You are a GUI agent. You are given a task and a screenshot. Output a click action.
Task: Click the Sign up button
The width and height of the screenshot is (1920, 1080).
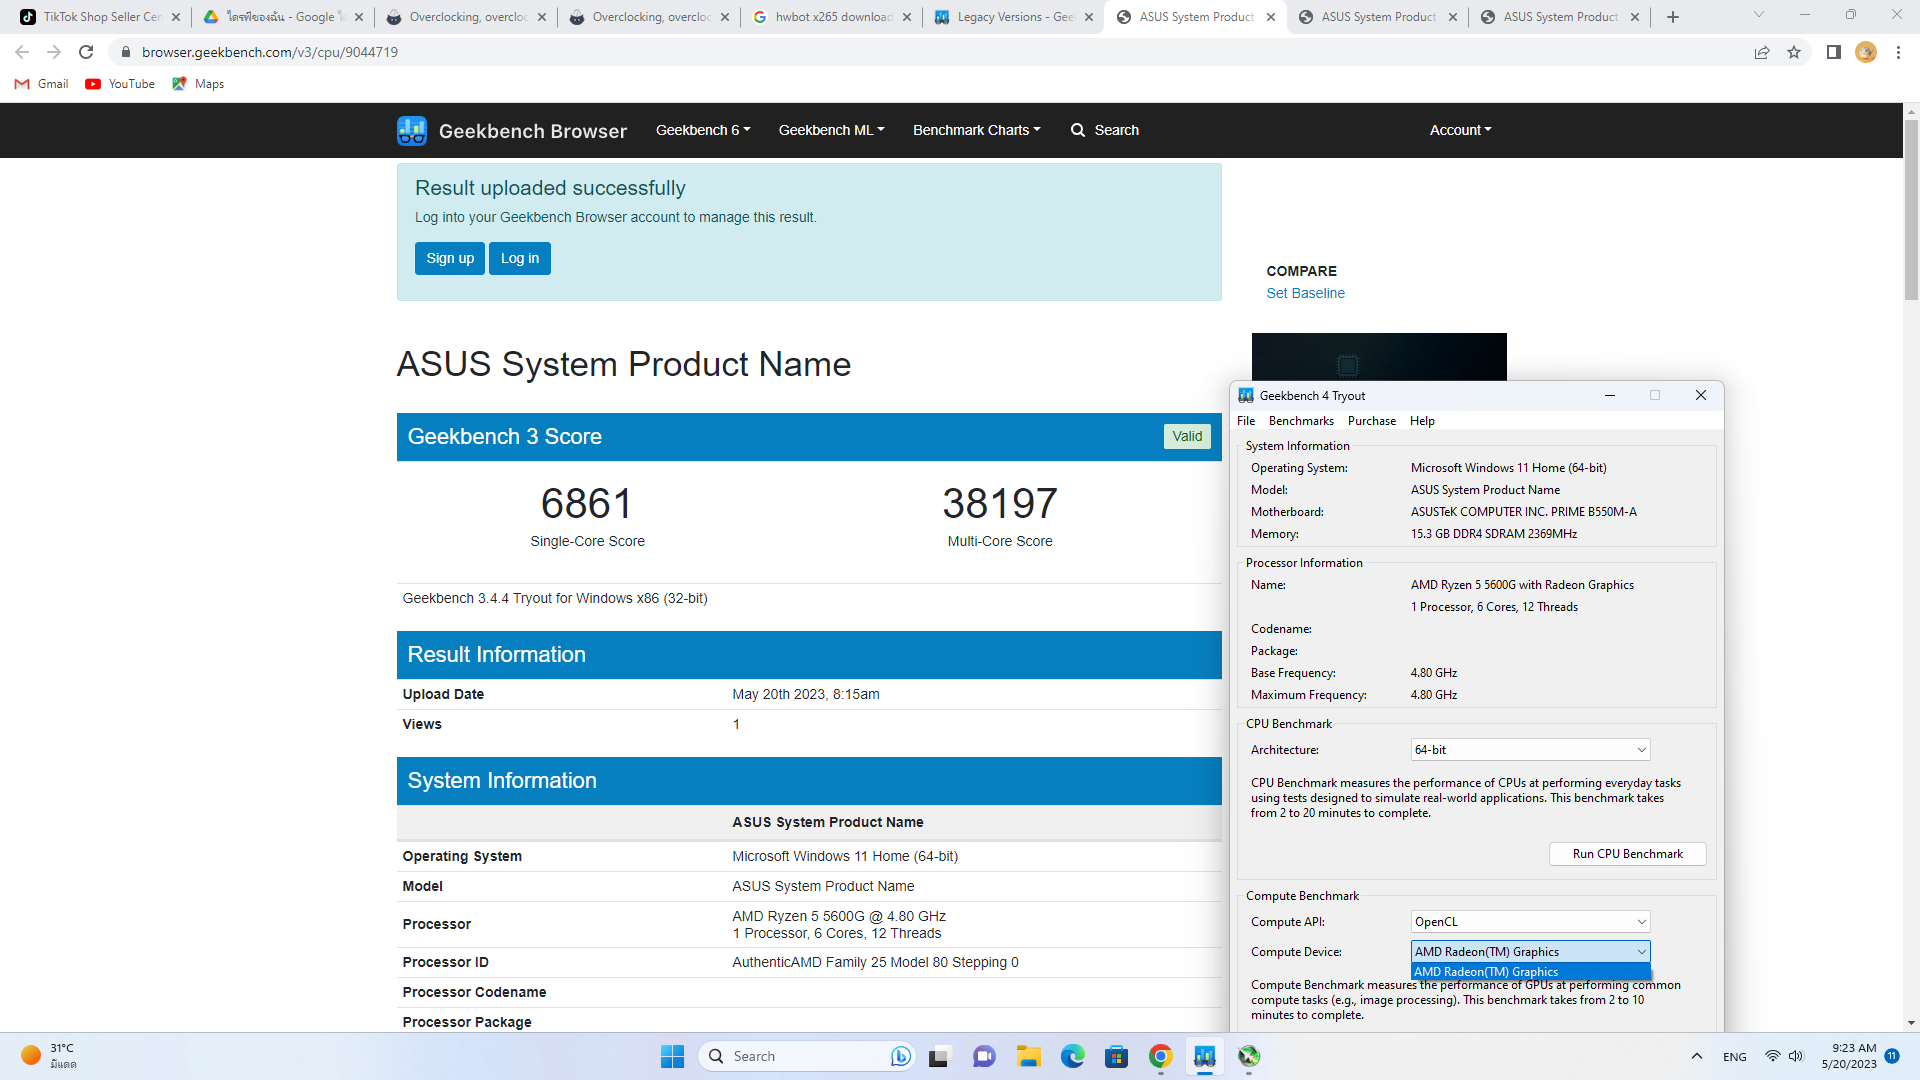(450, 258)
